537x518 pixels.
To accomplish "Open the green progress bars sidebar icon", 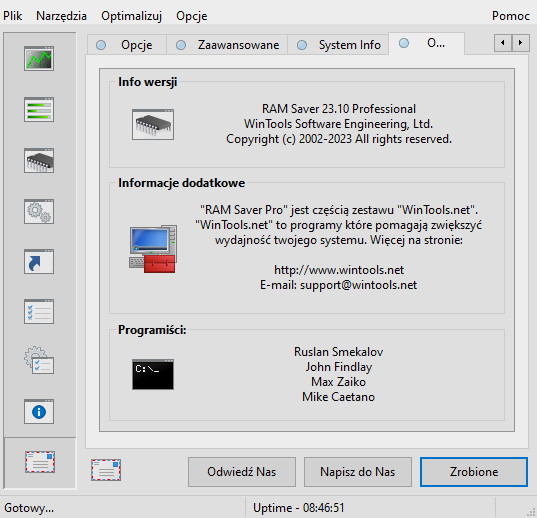I will coord(39,110).
